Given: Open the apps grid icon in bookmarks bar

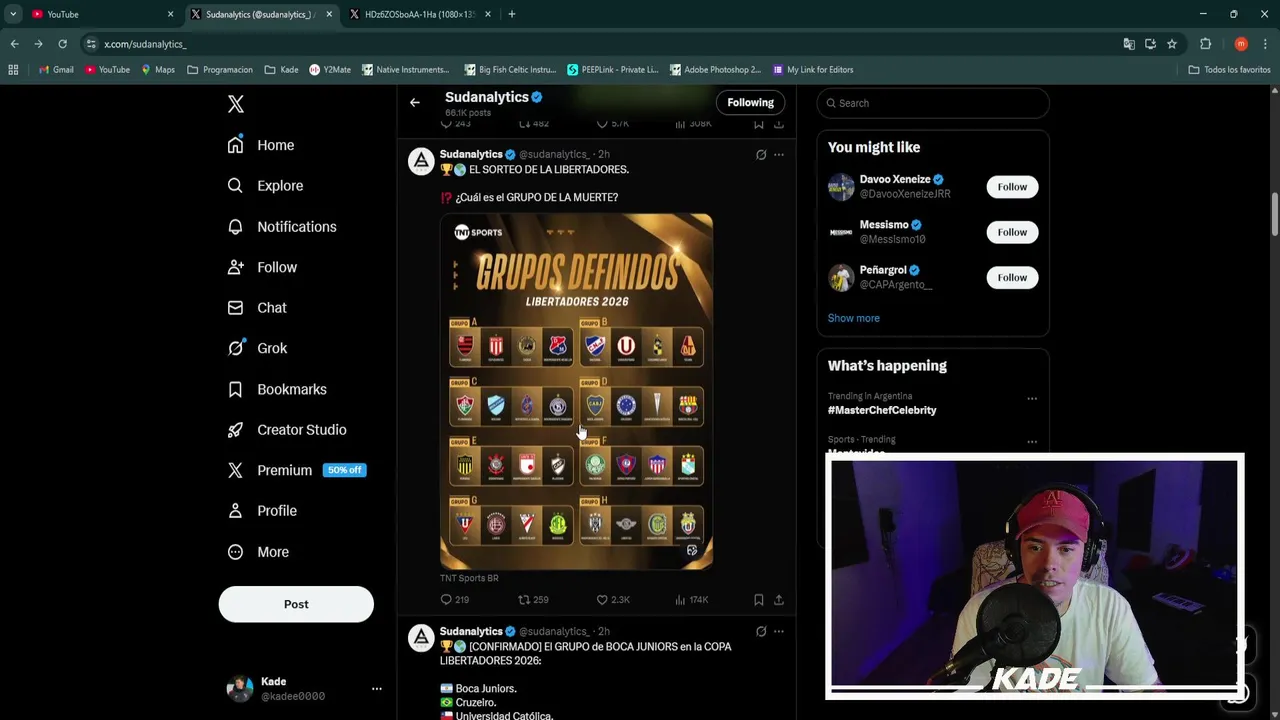Looking at the screenshot, I should [x=13, y=70].
